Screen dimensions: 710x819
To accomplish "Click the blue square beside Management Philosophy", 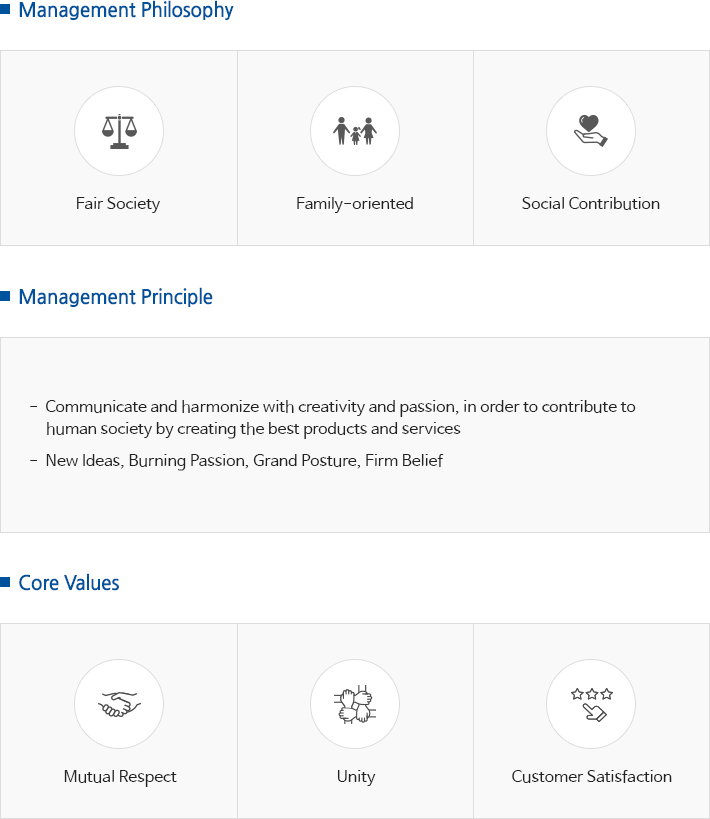I will (x=5, y=9).
